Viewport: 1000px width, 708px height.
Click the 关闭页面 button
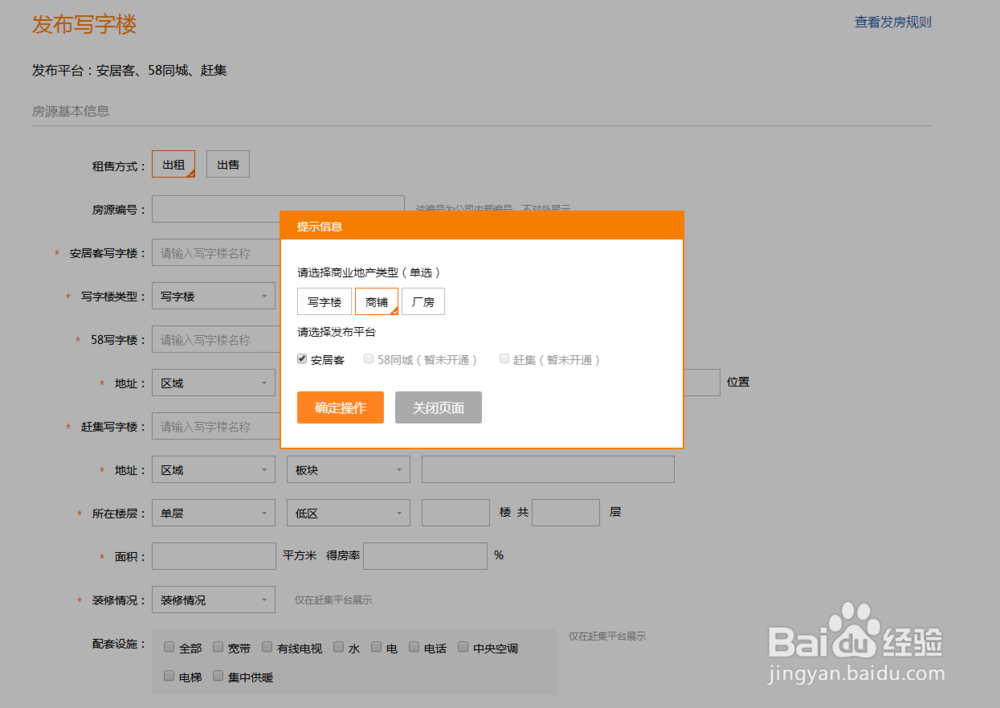coord(438,408)
